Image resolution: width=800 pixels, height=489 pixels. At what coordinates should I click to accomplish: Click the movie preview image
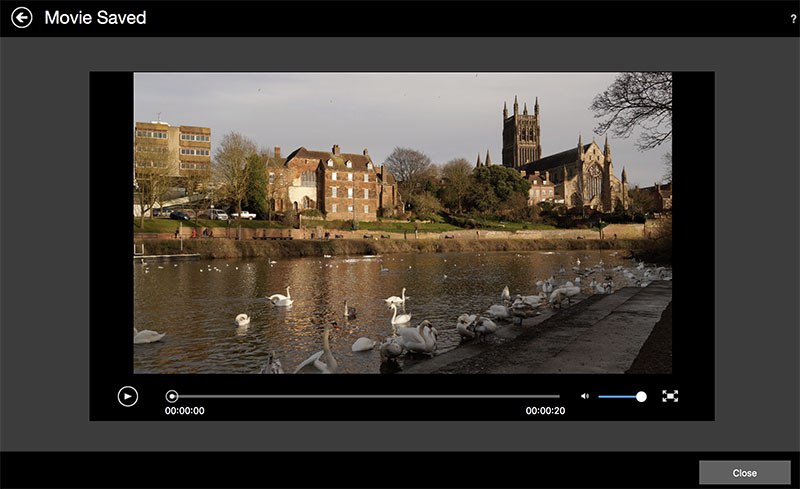[x=403, y=223]
